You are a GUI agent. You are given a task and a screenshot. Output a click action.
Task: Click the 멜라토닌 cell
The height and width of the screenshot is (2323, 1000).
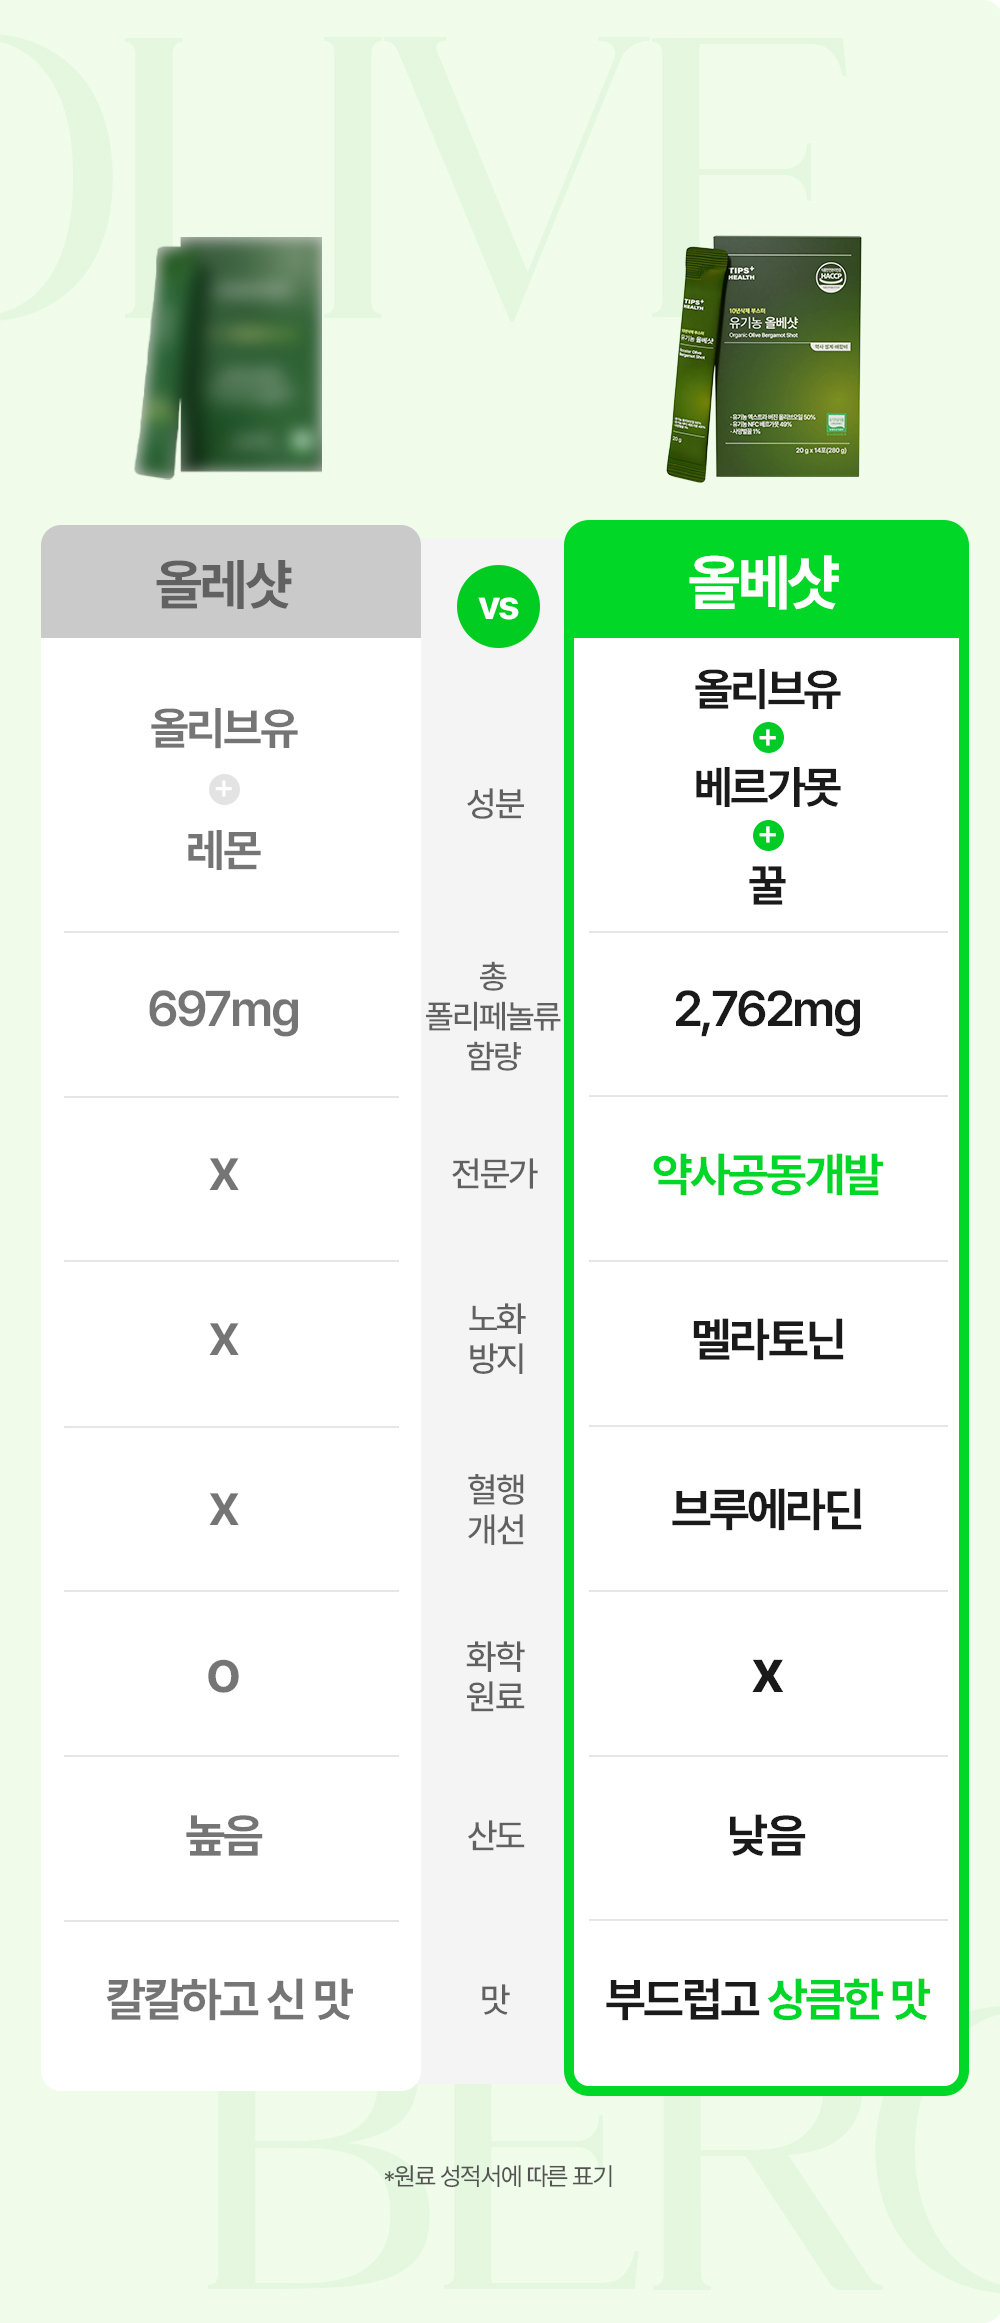(768, 1340)
